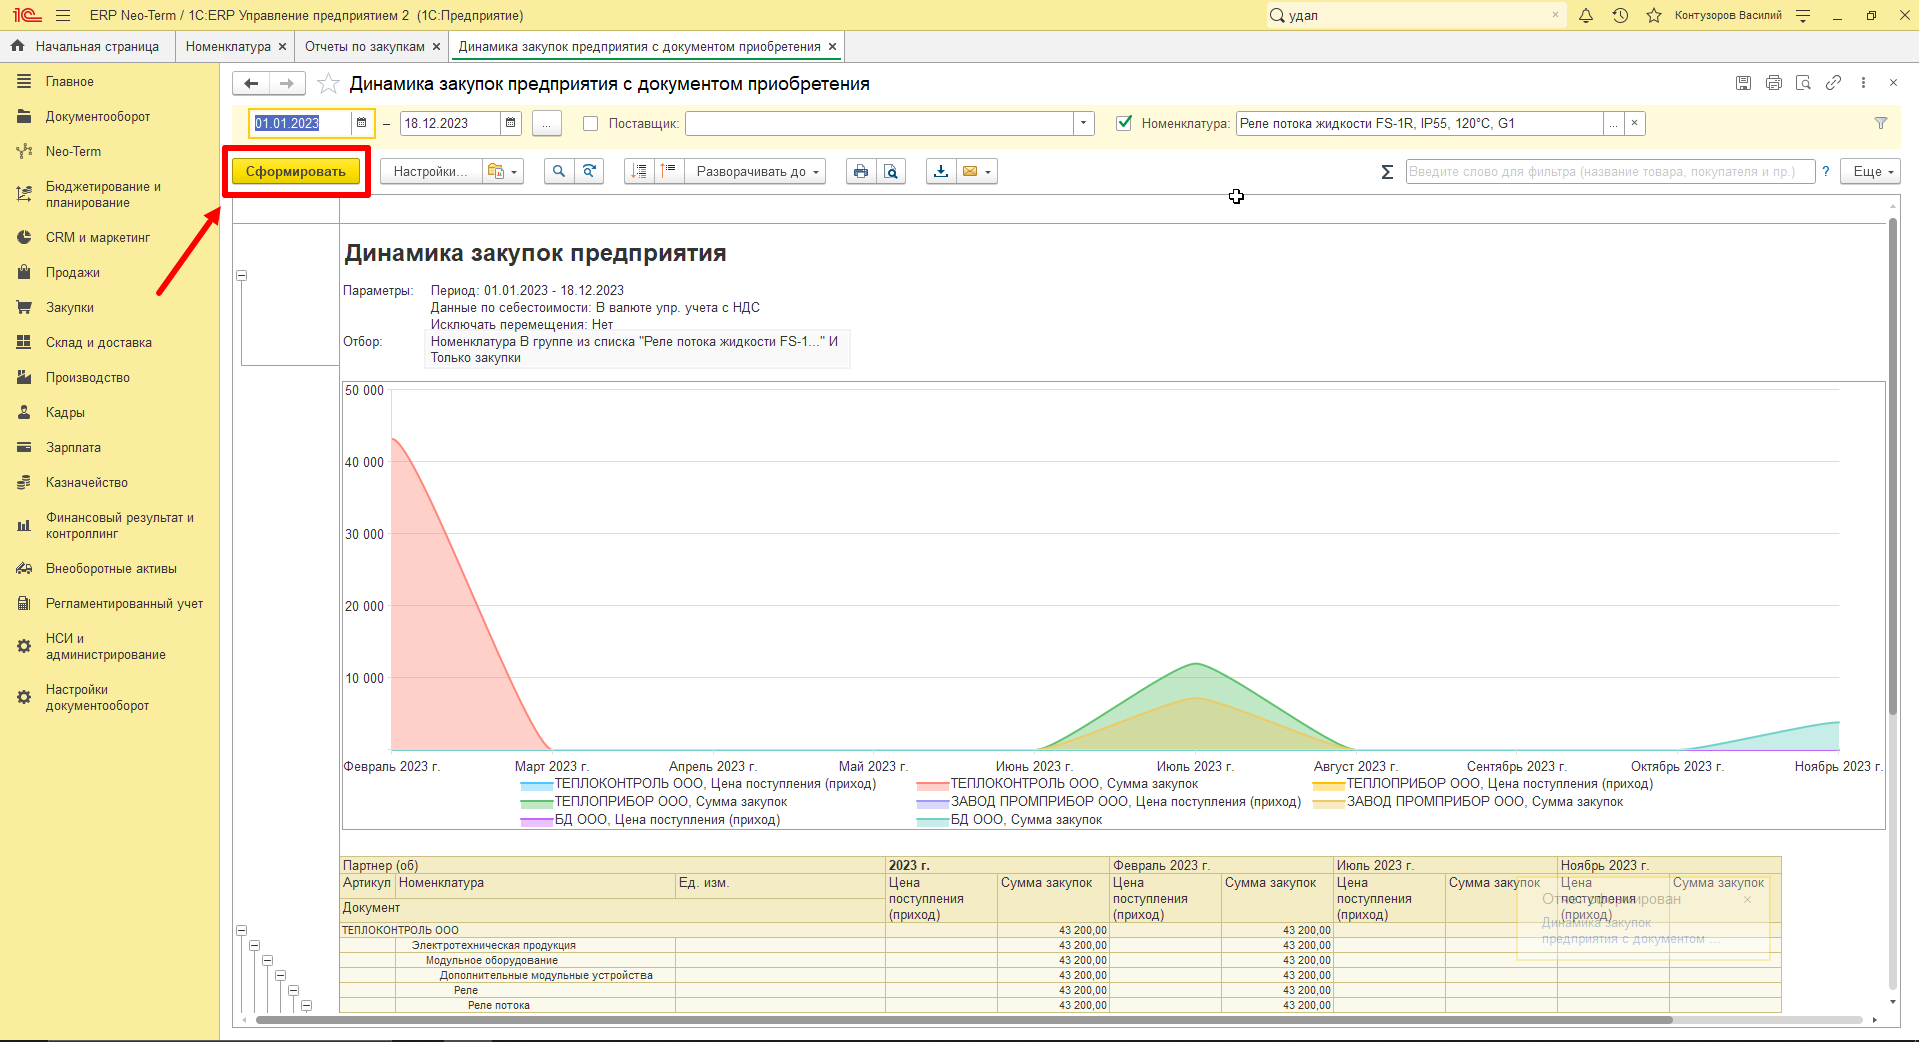This screenshot has height=1042, width=1919.
Task: Click the save diskette icon in header
Action: coord(1743,83)
